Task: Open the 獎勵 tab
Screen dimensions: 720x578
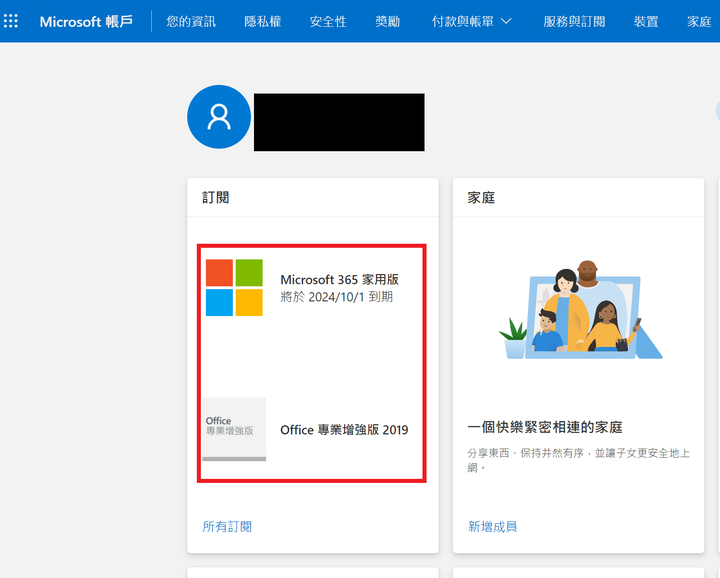Action: coord(388,22)
